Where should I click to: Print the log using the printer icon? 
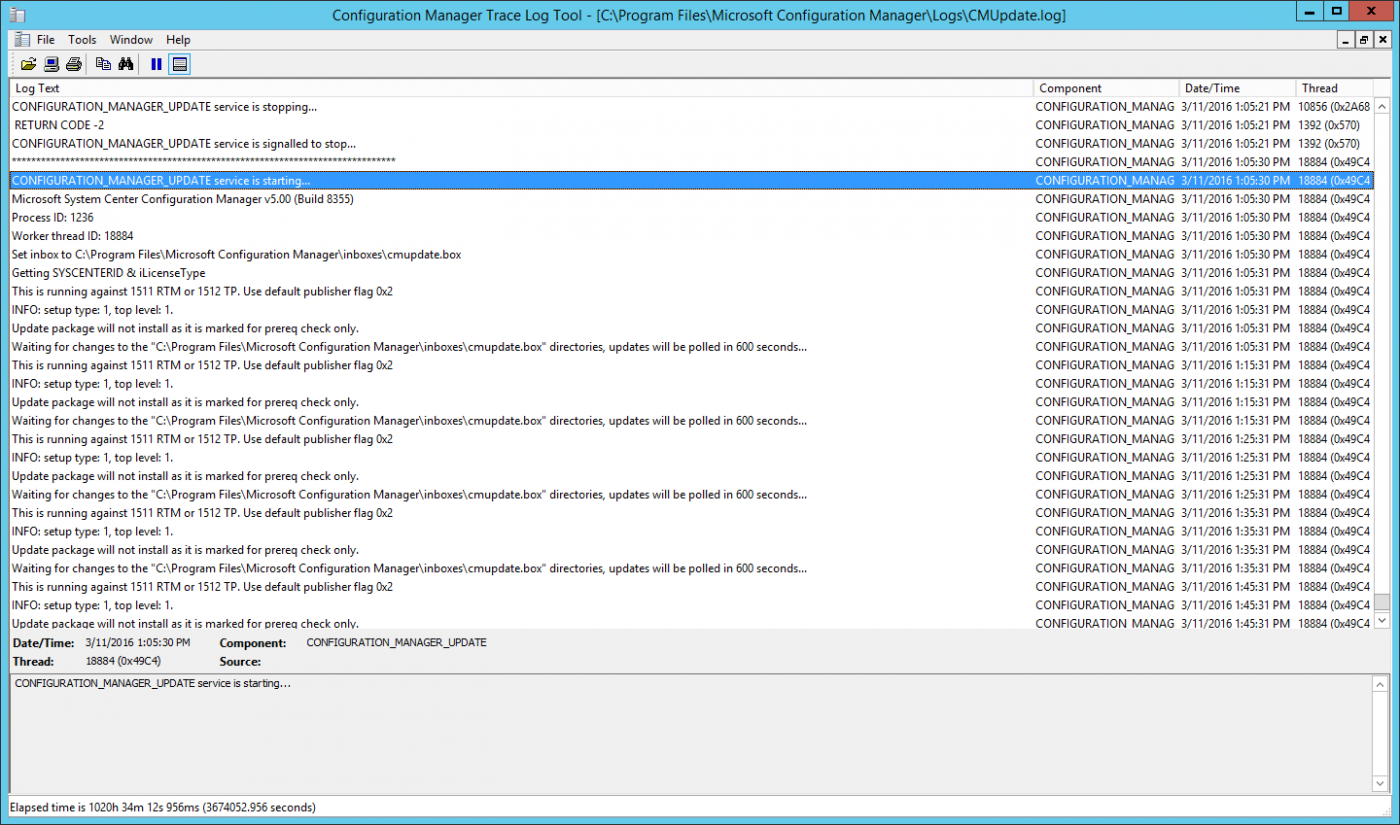(74, 63)
